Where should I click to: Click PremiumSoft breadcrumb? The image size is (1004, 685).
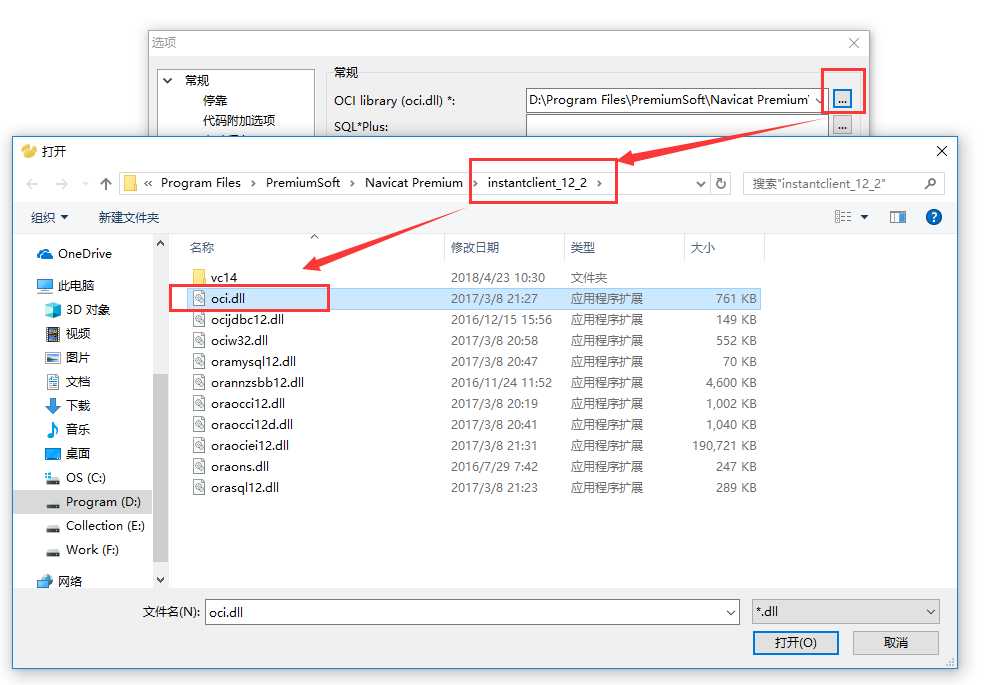(x=303, y=183)
